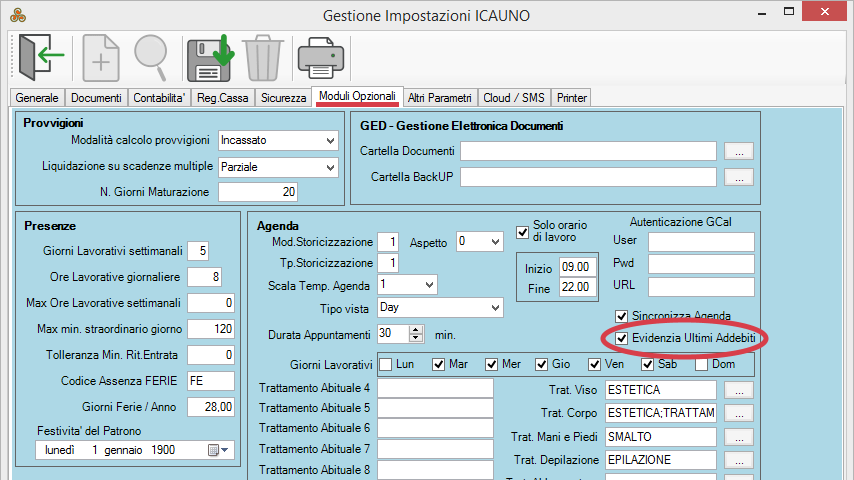Enable the Lun working day checkbox
Viewport: 854px width, 480px height.
[386, 364]
